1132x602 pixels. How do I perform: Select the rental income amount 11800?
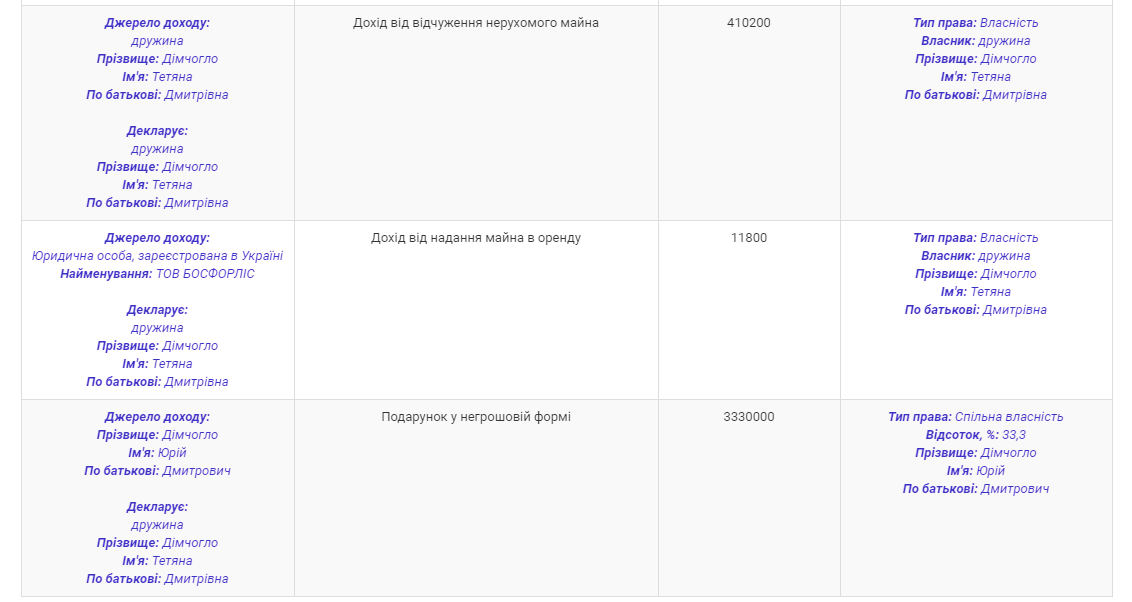click(x=749, y=238)
